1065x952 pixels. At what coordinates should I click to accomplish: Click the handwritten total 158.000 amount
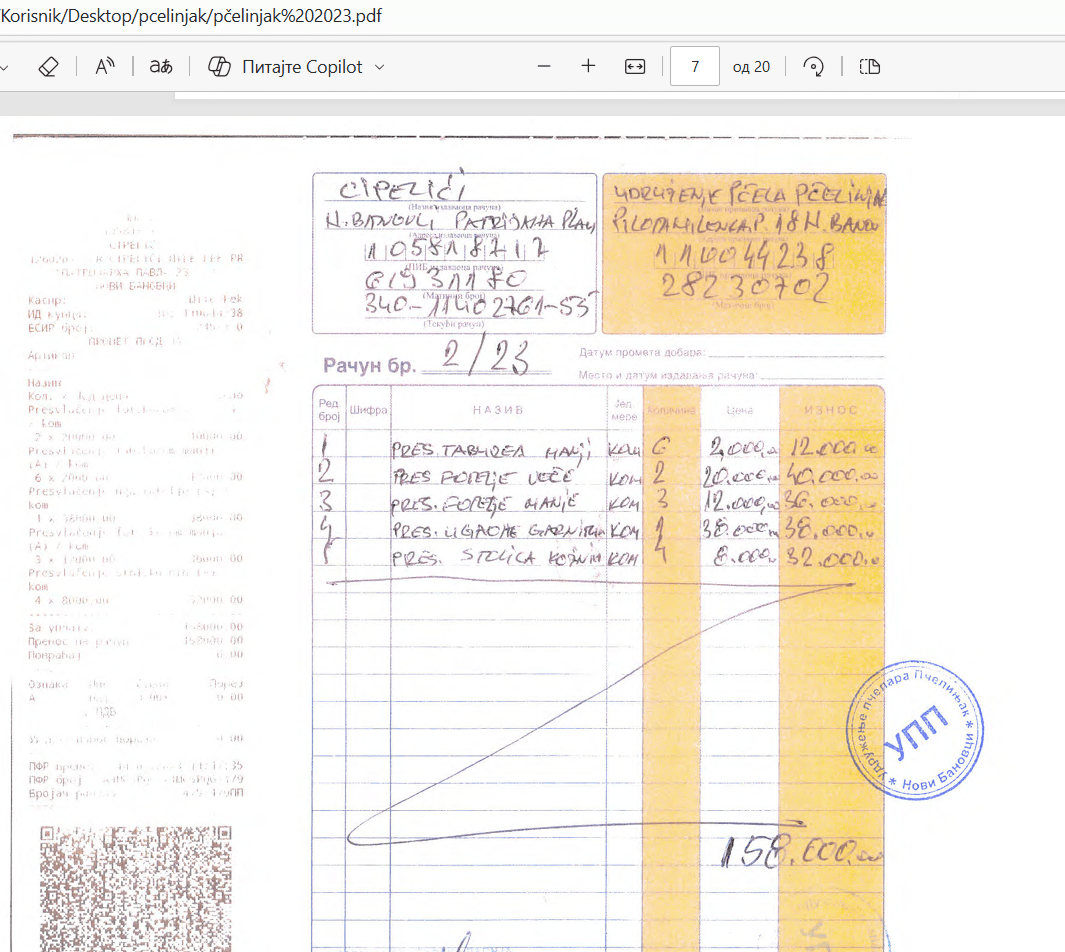[x=802, y=852]
